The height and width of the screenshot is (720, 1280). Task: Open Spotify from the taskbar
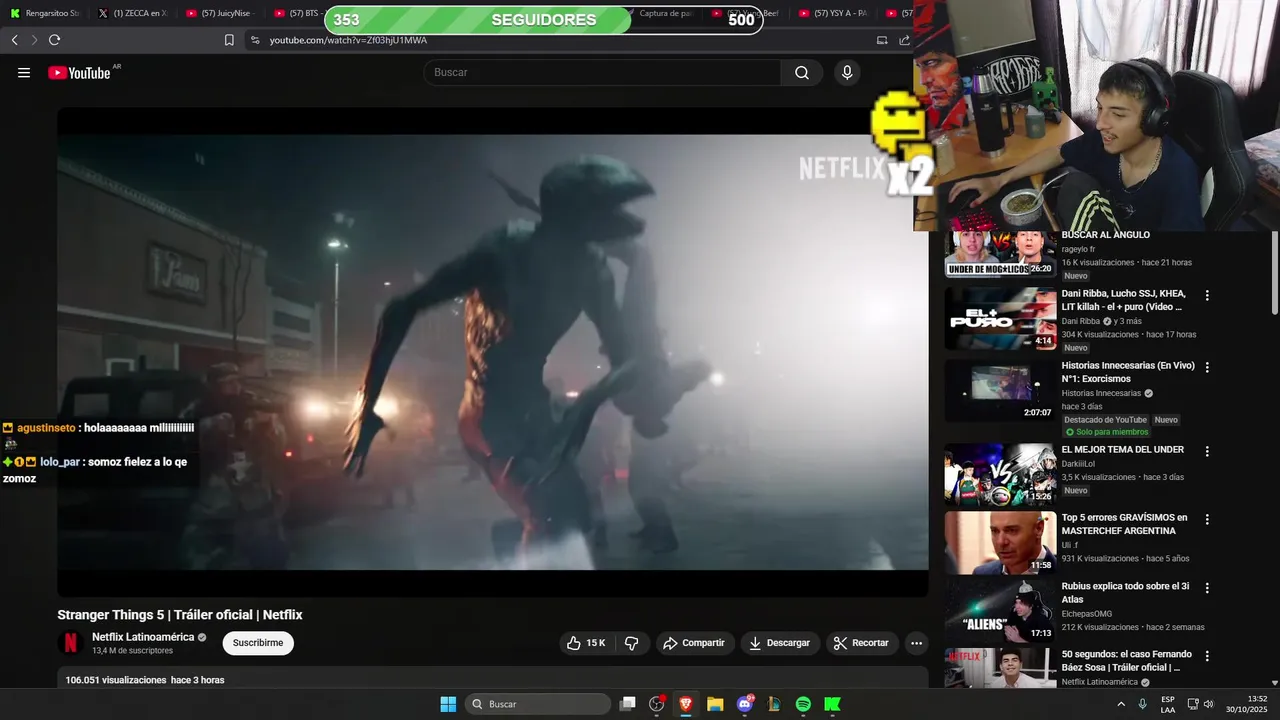(x=803, y=704)
